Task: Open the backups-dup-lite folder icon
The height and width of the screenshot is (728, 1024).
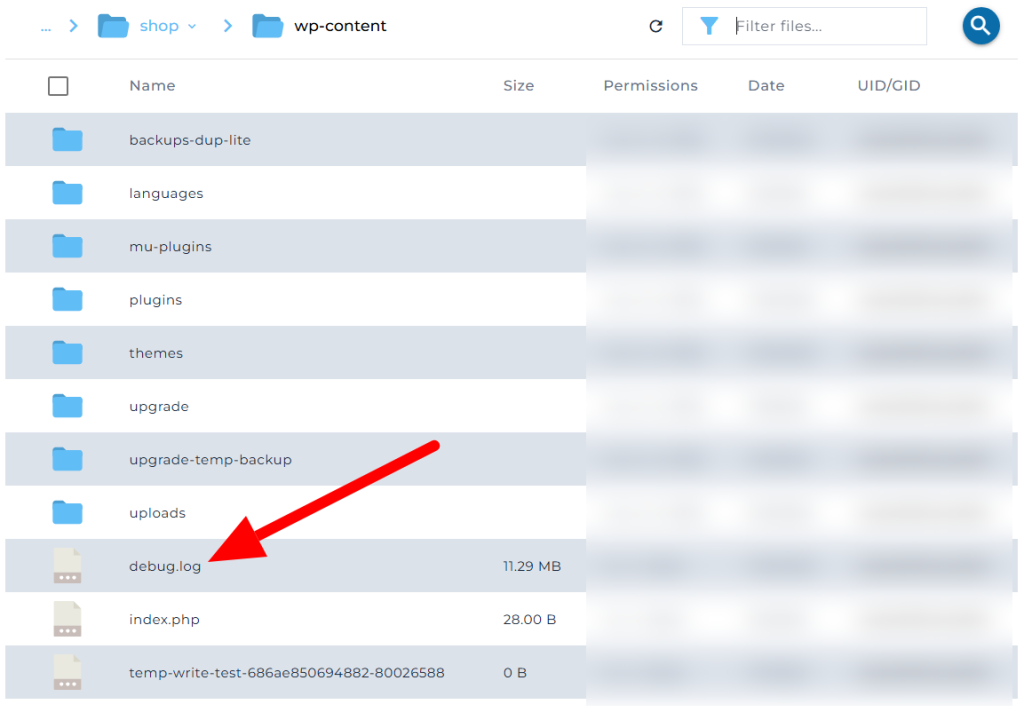Action: click(66, 139)
